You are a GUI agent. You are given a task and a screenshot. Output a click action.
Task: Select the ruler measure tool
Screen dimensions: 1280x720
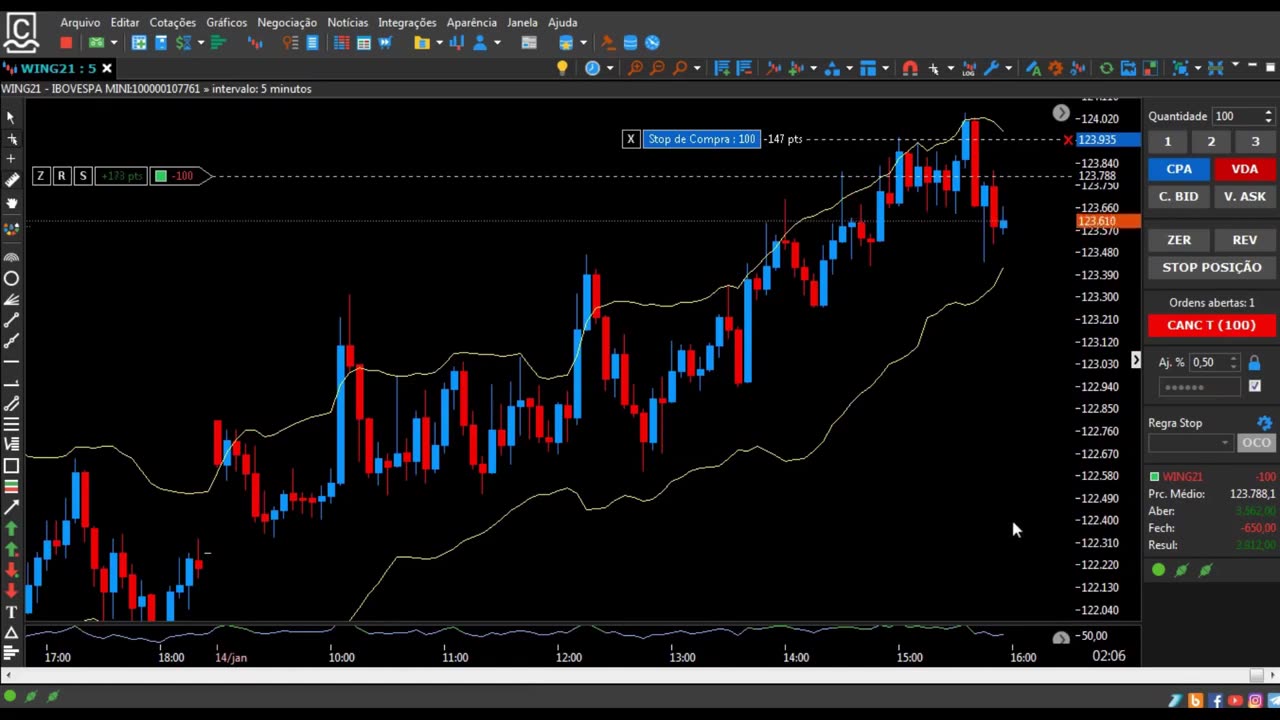(11, 180)
